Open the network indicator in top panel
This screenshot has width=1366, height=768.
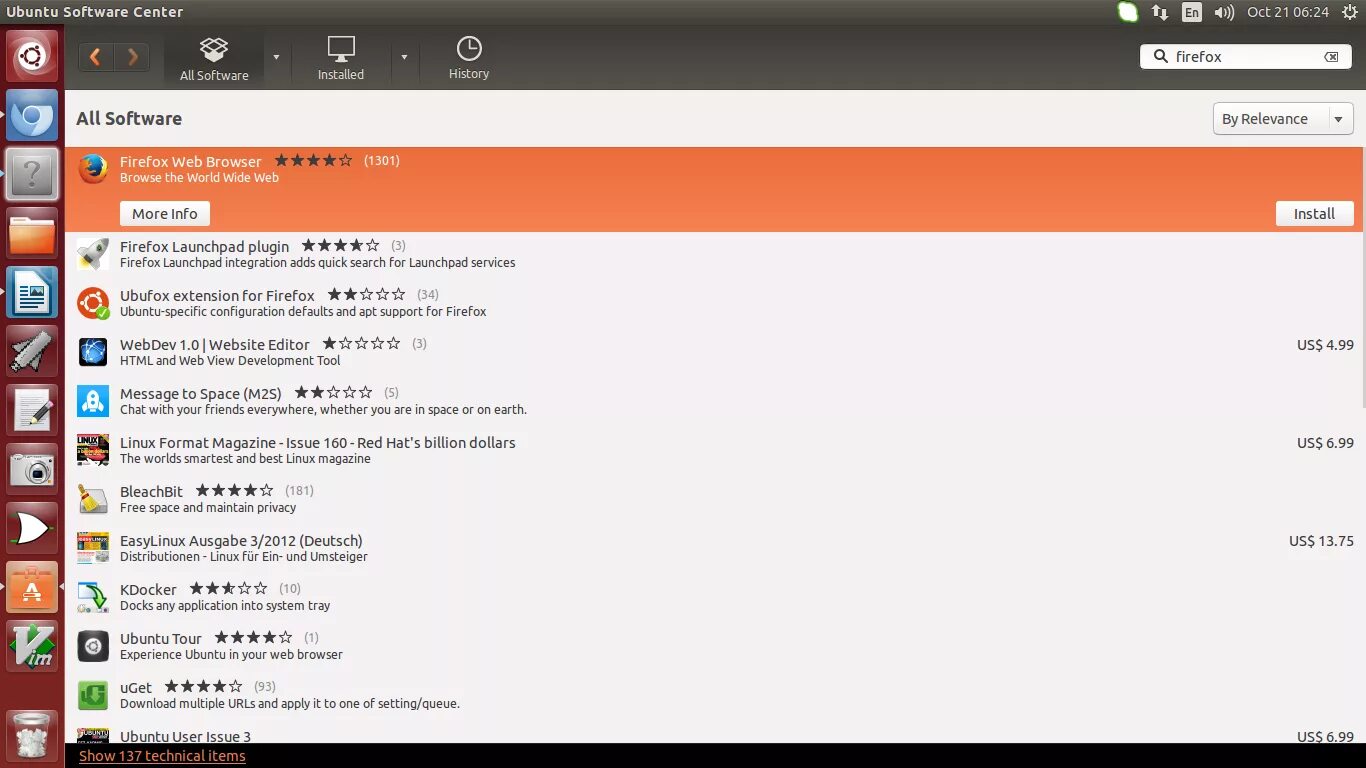click(x=1160, y=12)
